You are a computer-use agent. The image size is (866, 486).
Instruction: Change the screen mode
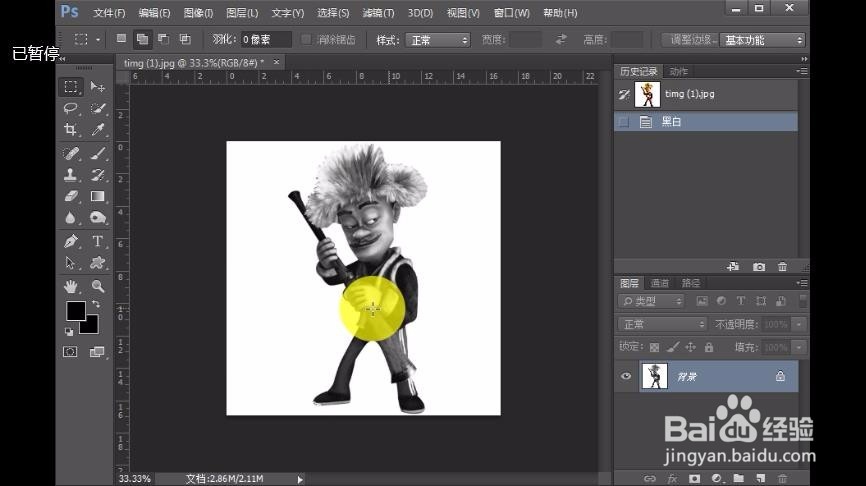(x=97, y=352)
